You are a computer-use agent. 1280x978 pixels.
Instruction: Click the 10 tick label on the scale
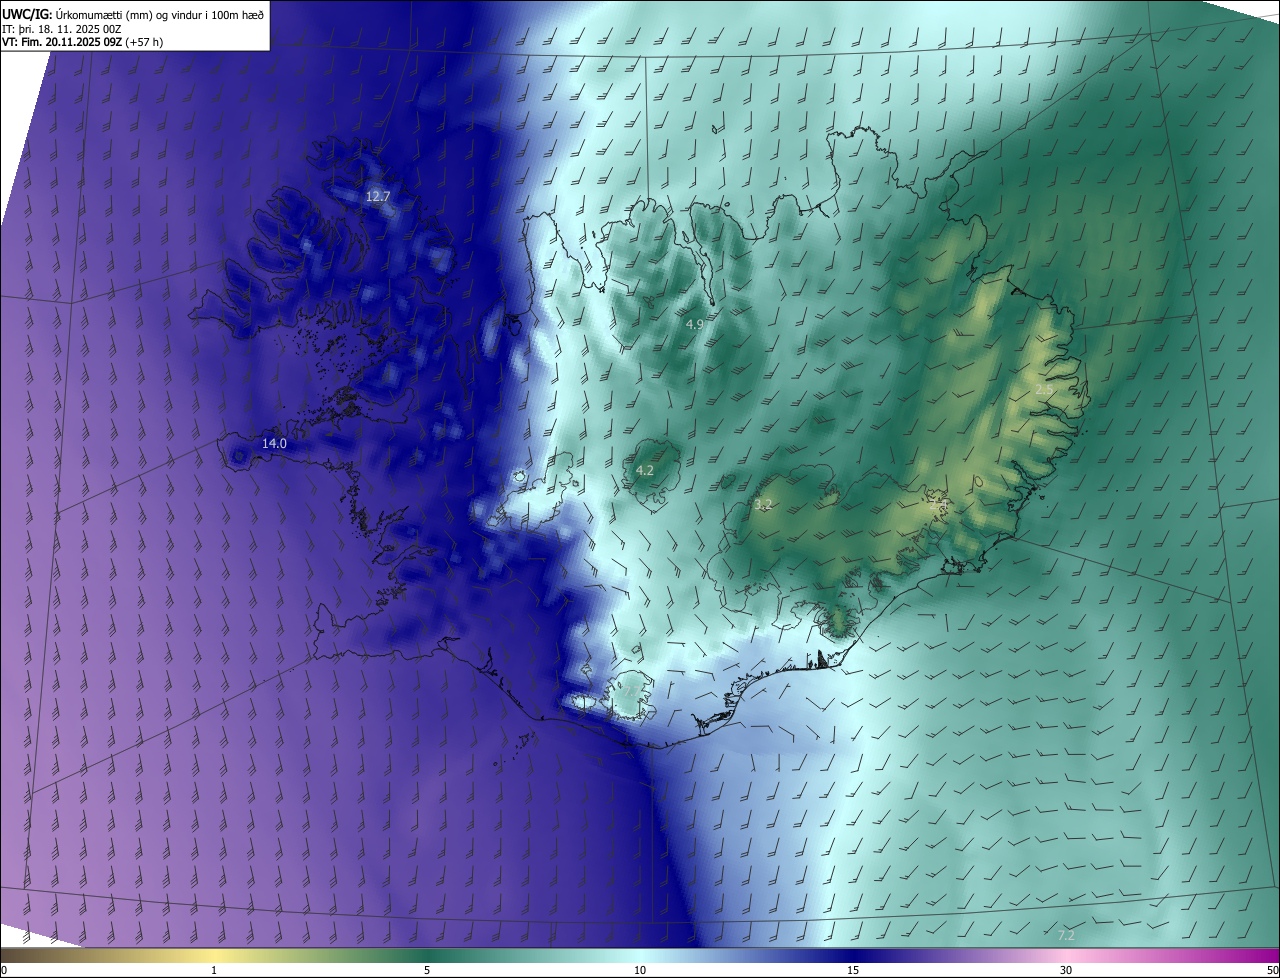640,970
